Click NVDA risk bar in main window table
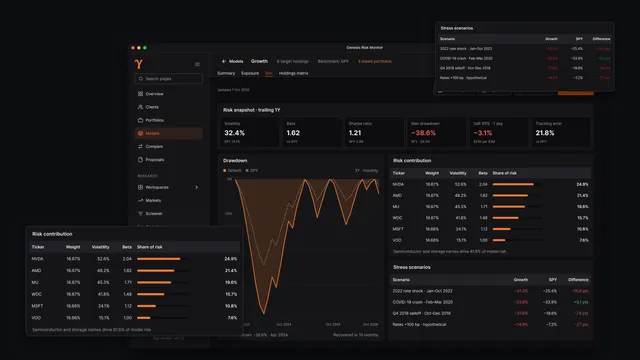This screenshot has width=640, height=360. coord(513,184)
